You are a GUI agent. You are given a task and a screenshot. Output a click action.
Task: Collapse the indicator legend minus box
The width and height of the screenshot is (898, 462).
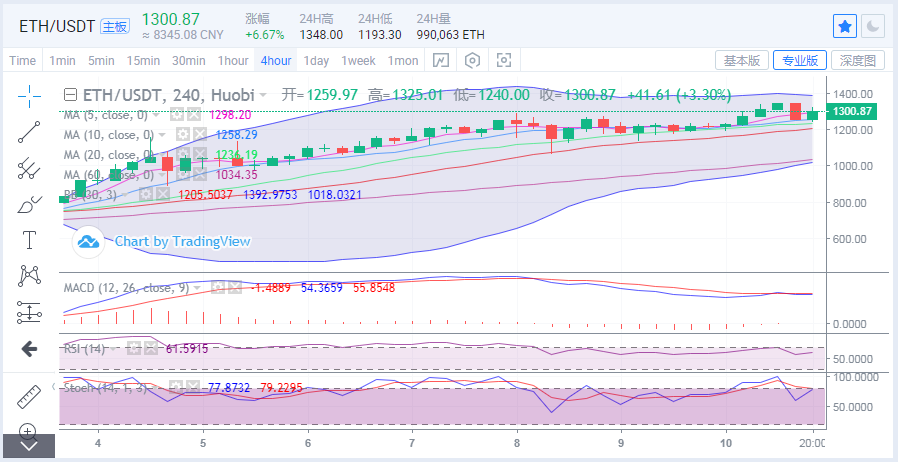(70, 94)
